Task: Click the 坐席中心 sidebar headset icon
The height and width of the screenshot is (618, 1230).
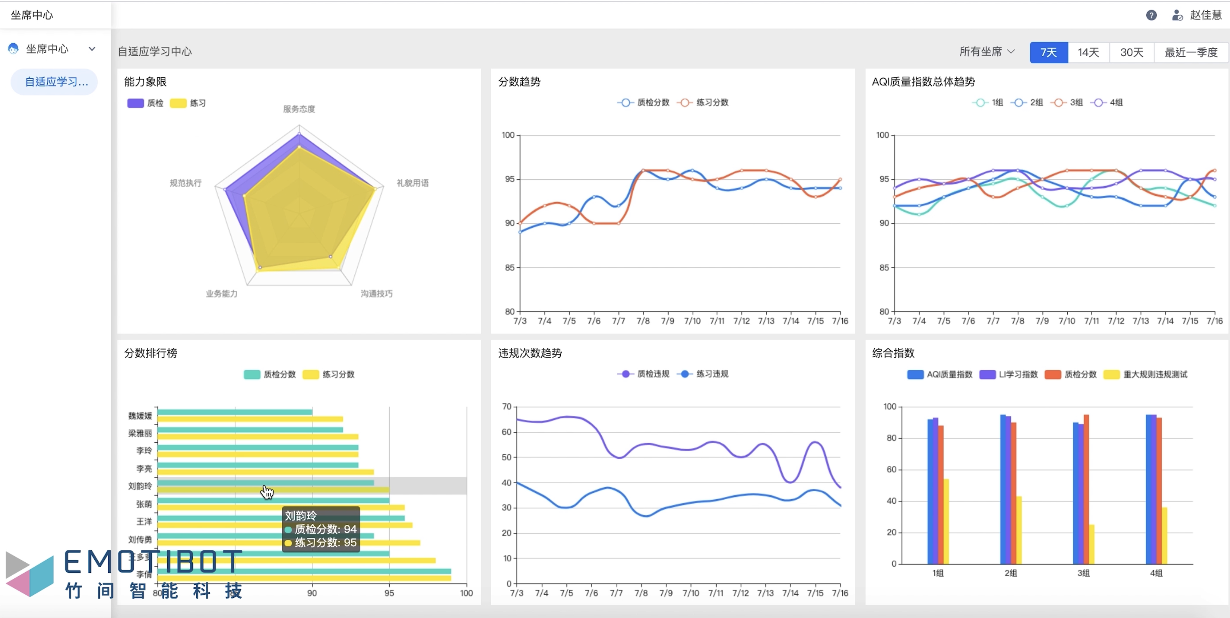Action: (13, 48)
